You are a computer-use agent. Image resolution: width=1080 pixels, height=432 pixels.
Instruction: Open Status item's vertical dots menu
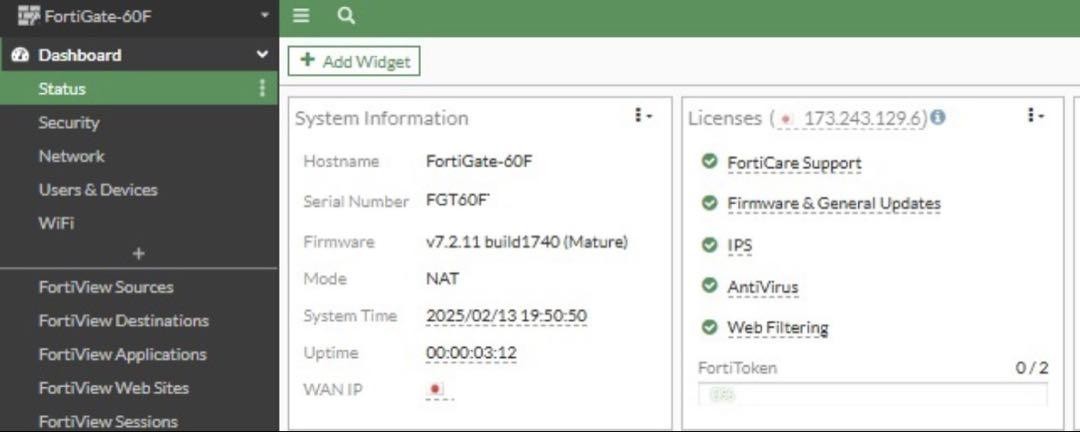[x=262, y=88]
